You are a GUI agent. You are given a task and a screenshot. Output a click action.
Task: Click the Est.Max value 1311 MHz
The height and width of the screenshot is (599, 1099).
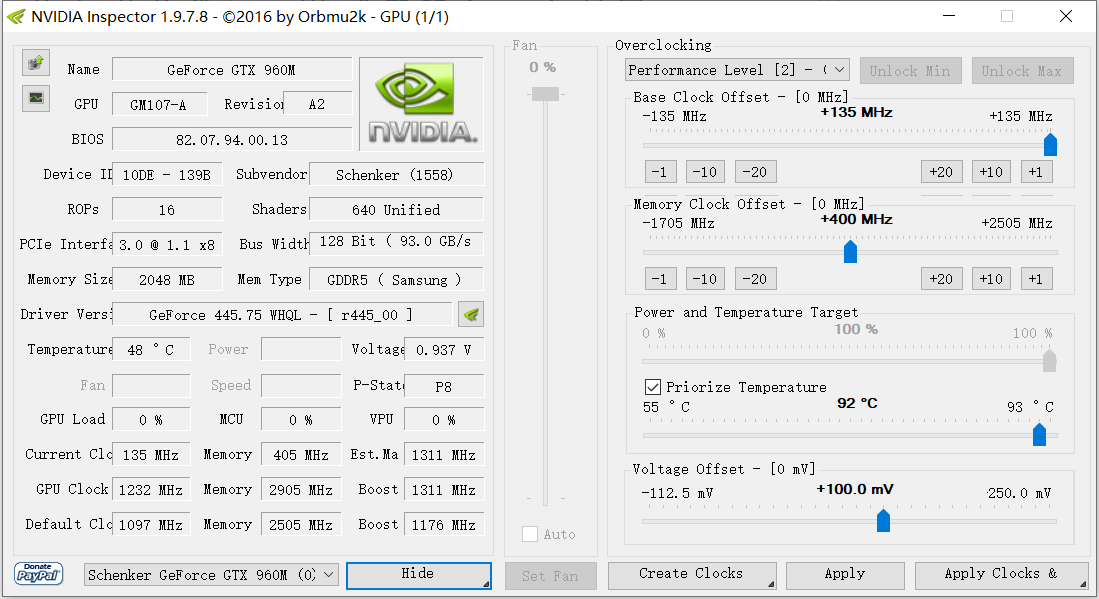click(x=444, y=455)
